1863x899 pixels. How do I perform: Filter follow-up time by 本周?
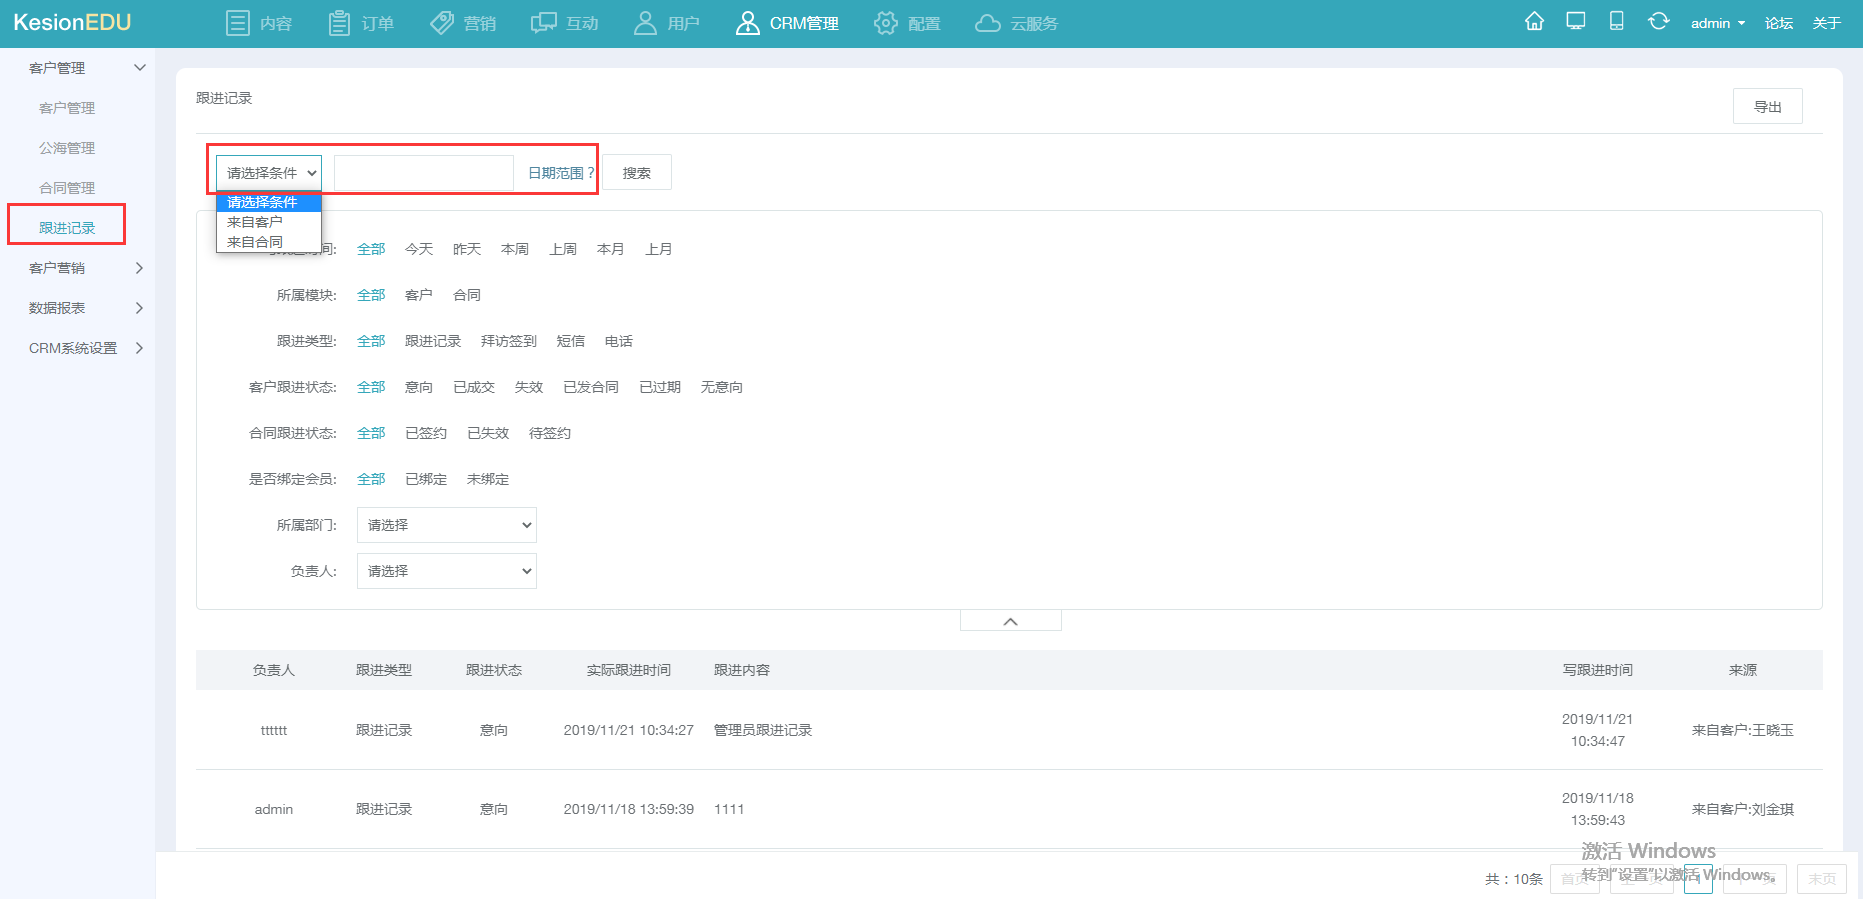pos(515,249)
